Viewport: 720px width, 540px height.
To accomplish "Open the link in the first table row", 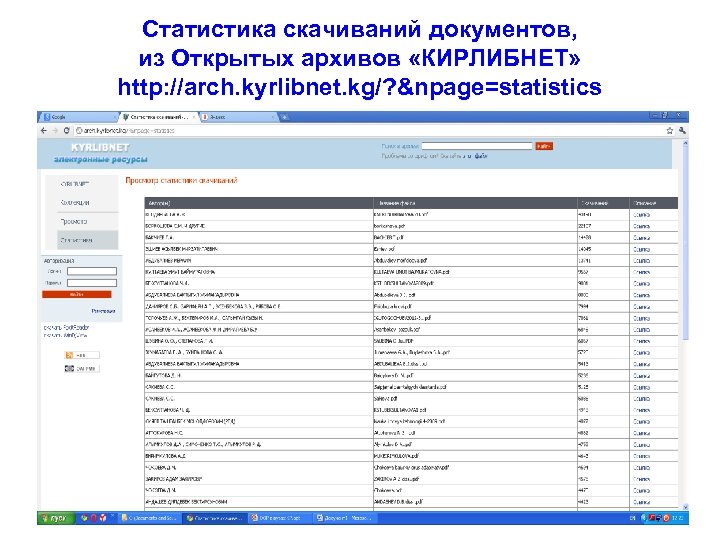I will 641,215.
